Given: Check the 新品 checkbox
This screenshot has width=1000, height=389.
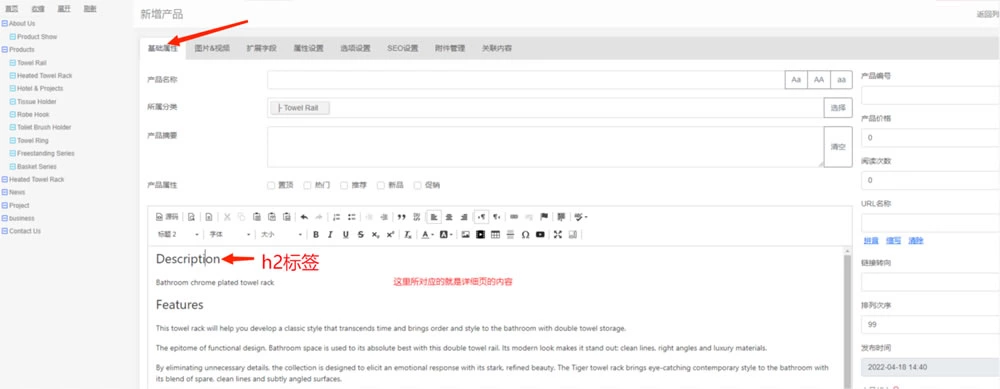Looking at the screenshot, I should (x=381, y=186).
